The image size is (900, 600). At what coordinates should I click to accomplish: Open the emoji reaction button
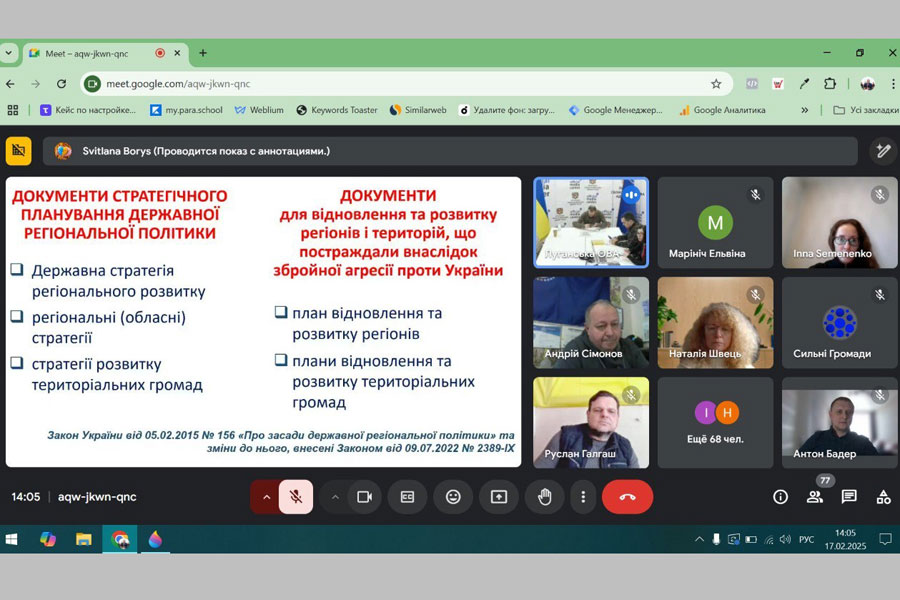(453, 497)
